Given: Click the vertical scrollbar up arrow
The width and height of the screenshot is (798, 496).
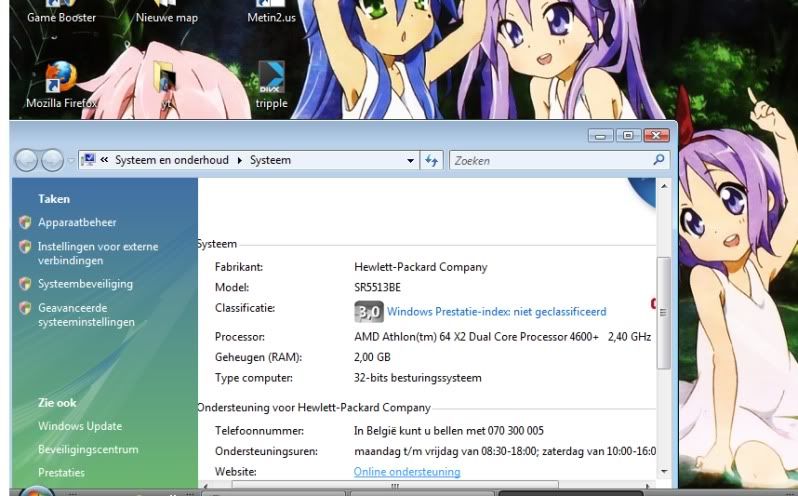Looking at the screenshot, I should click(x=664, y=187).
